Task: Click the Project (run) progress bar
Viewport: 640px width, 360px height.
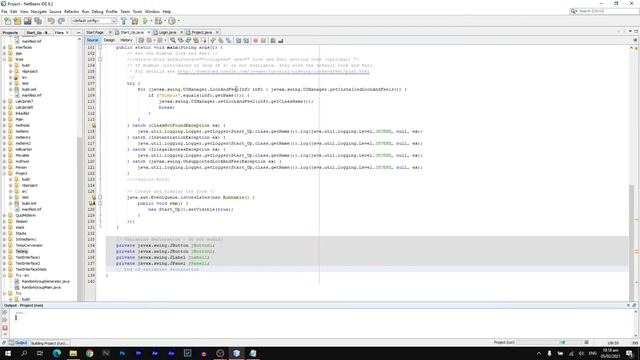Action: [x=549, y=342]
